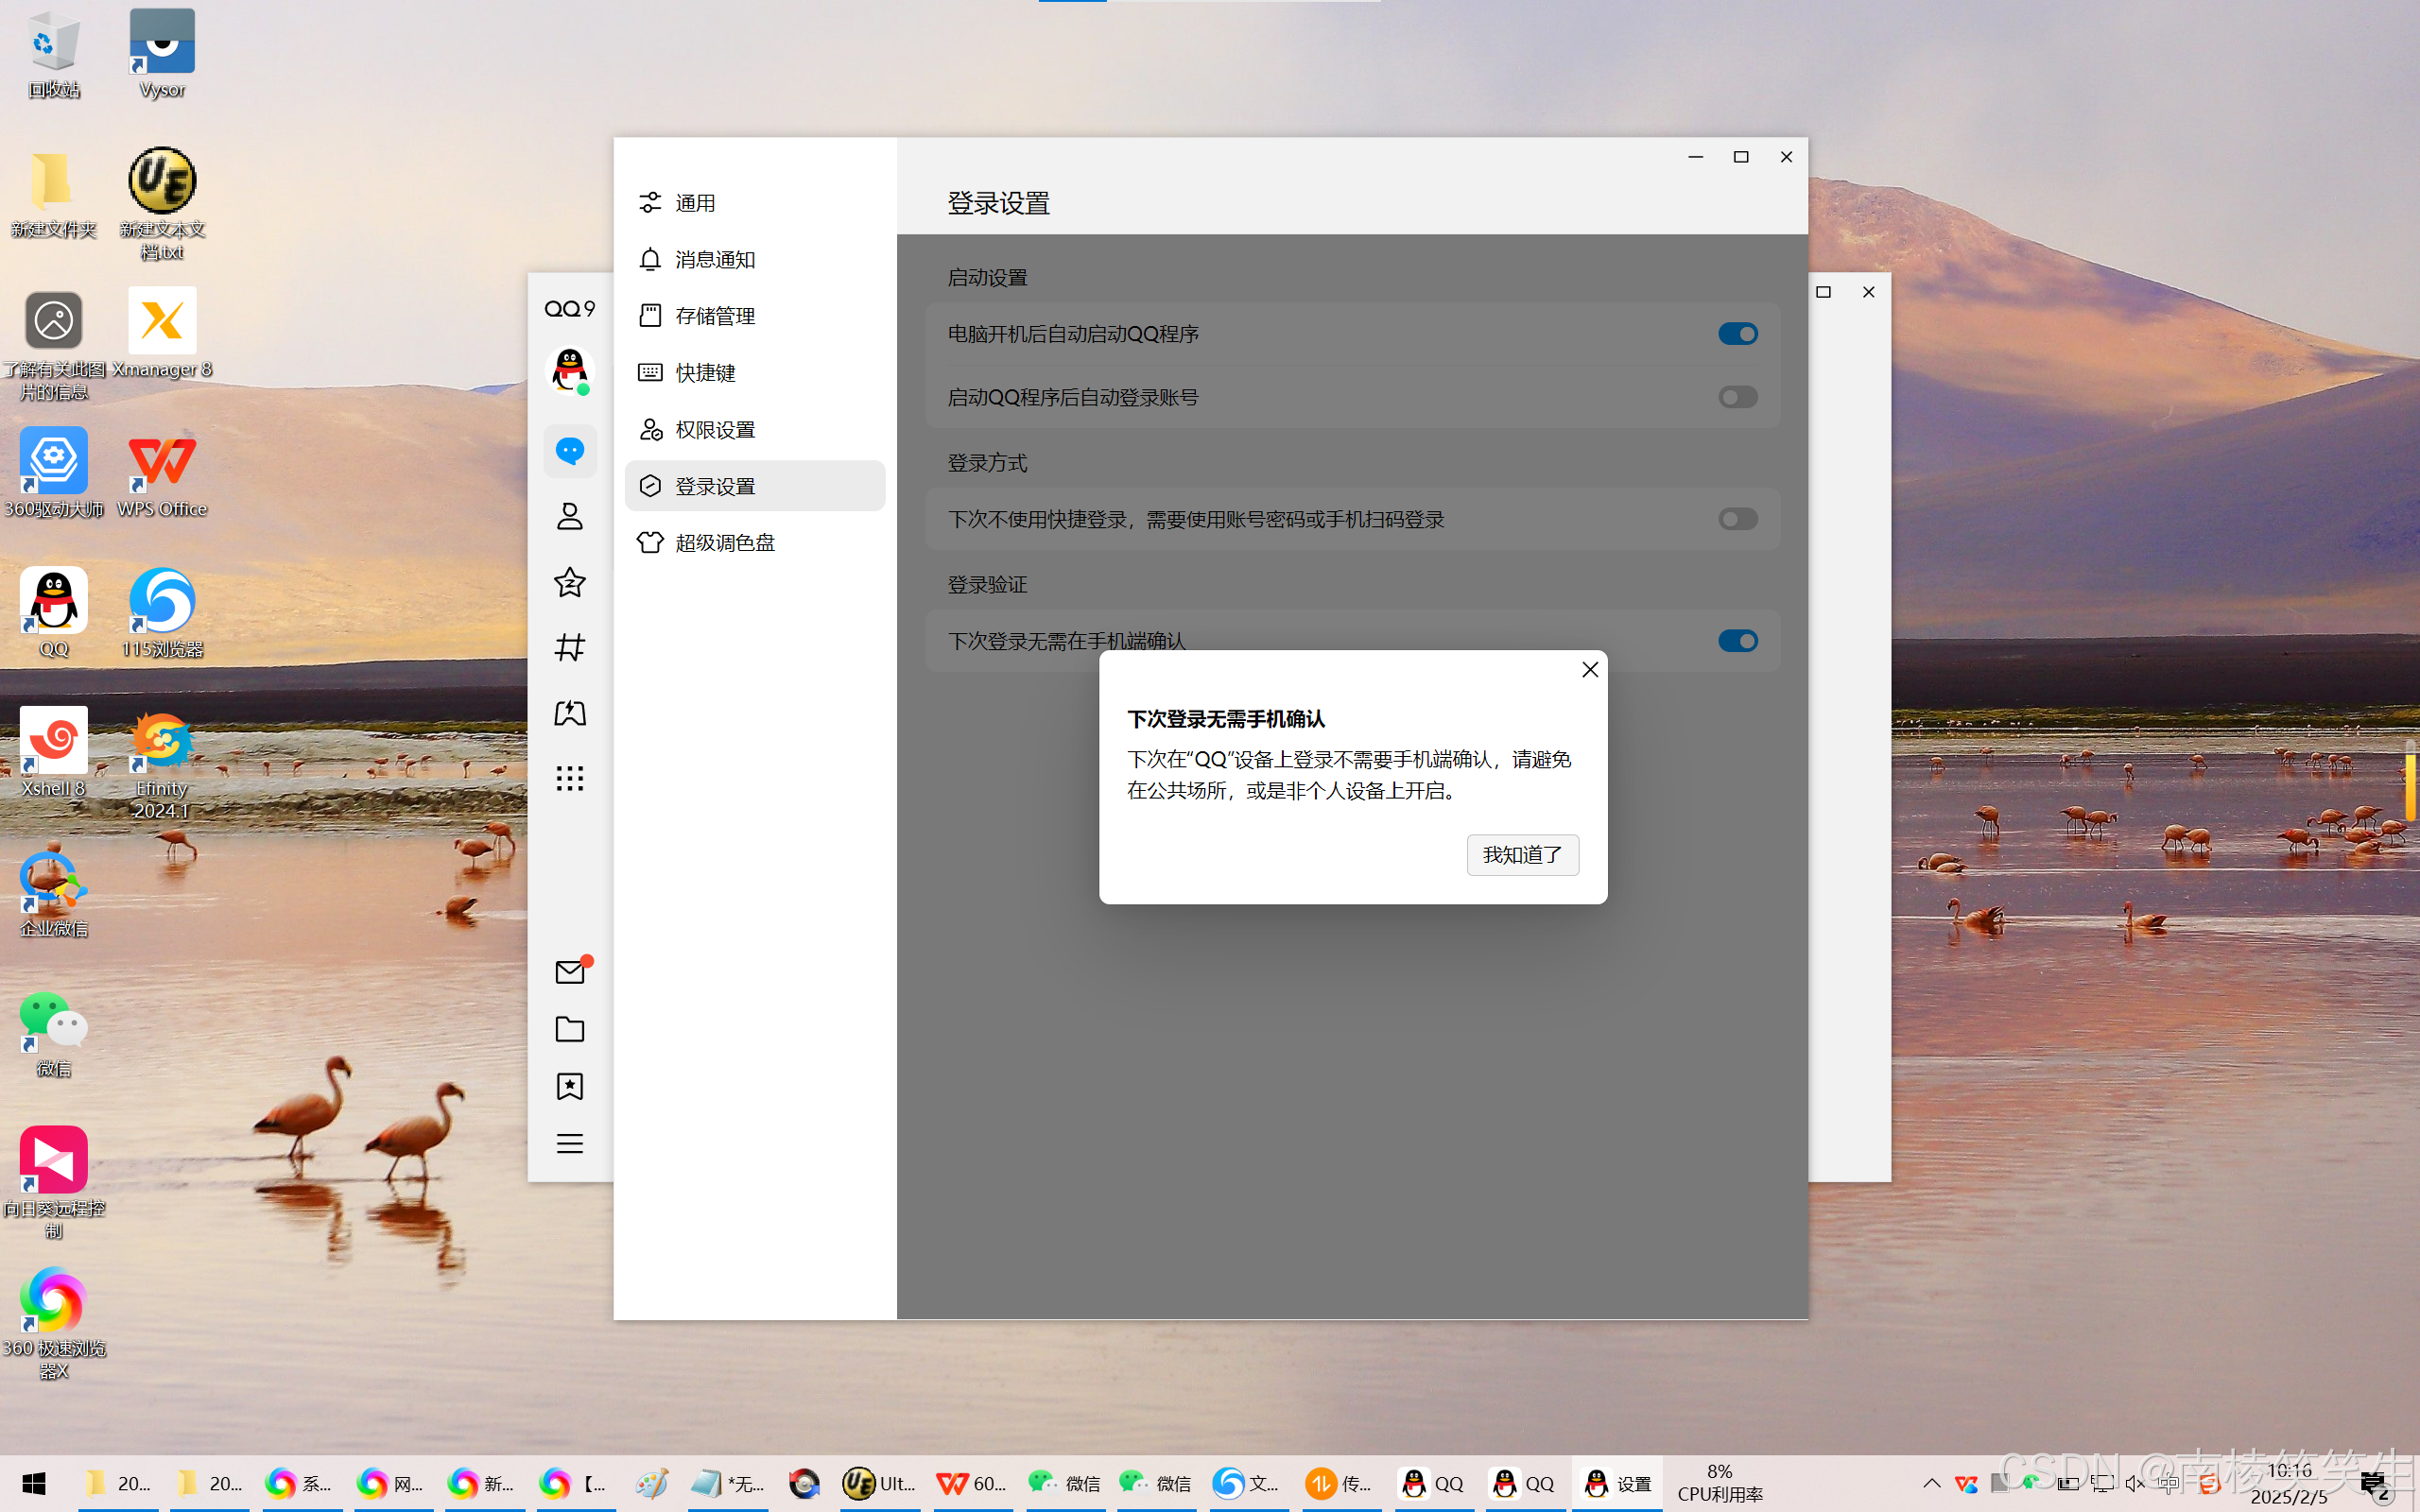Open the QQ Zone star icon
This screenshot has width=2420, height=1512.
pos(569,582)
